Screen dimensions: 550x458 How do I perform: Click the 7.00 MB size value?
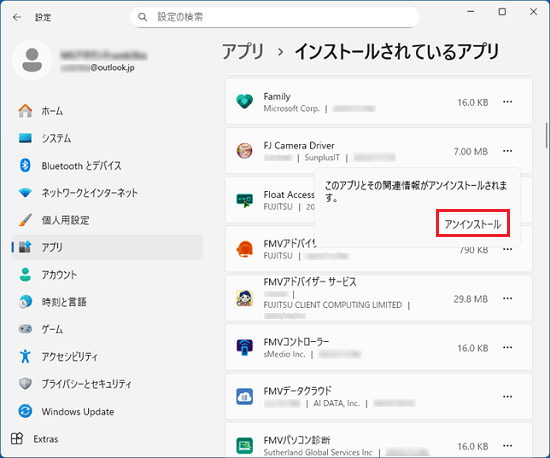click(x=471, y=151)
